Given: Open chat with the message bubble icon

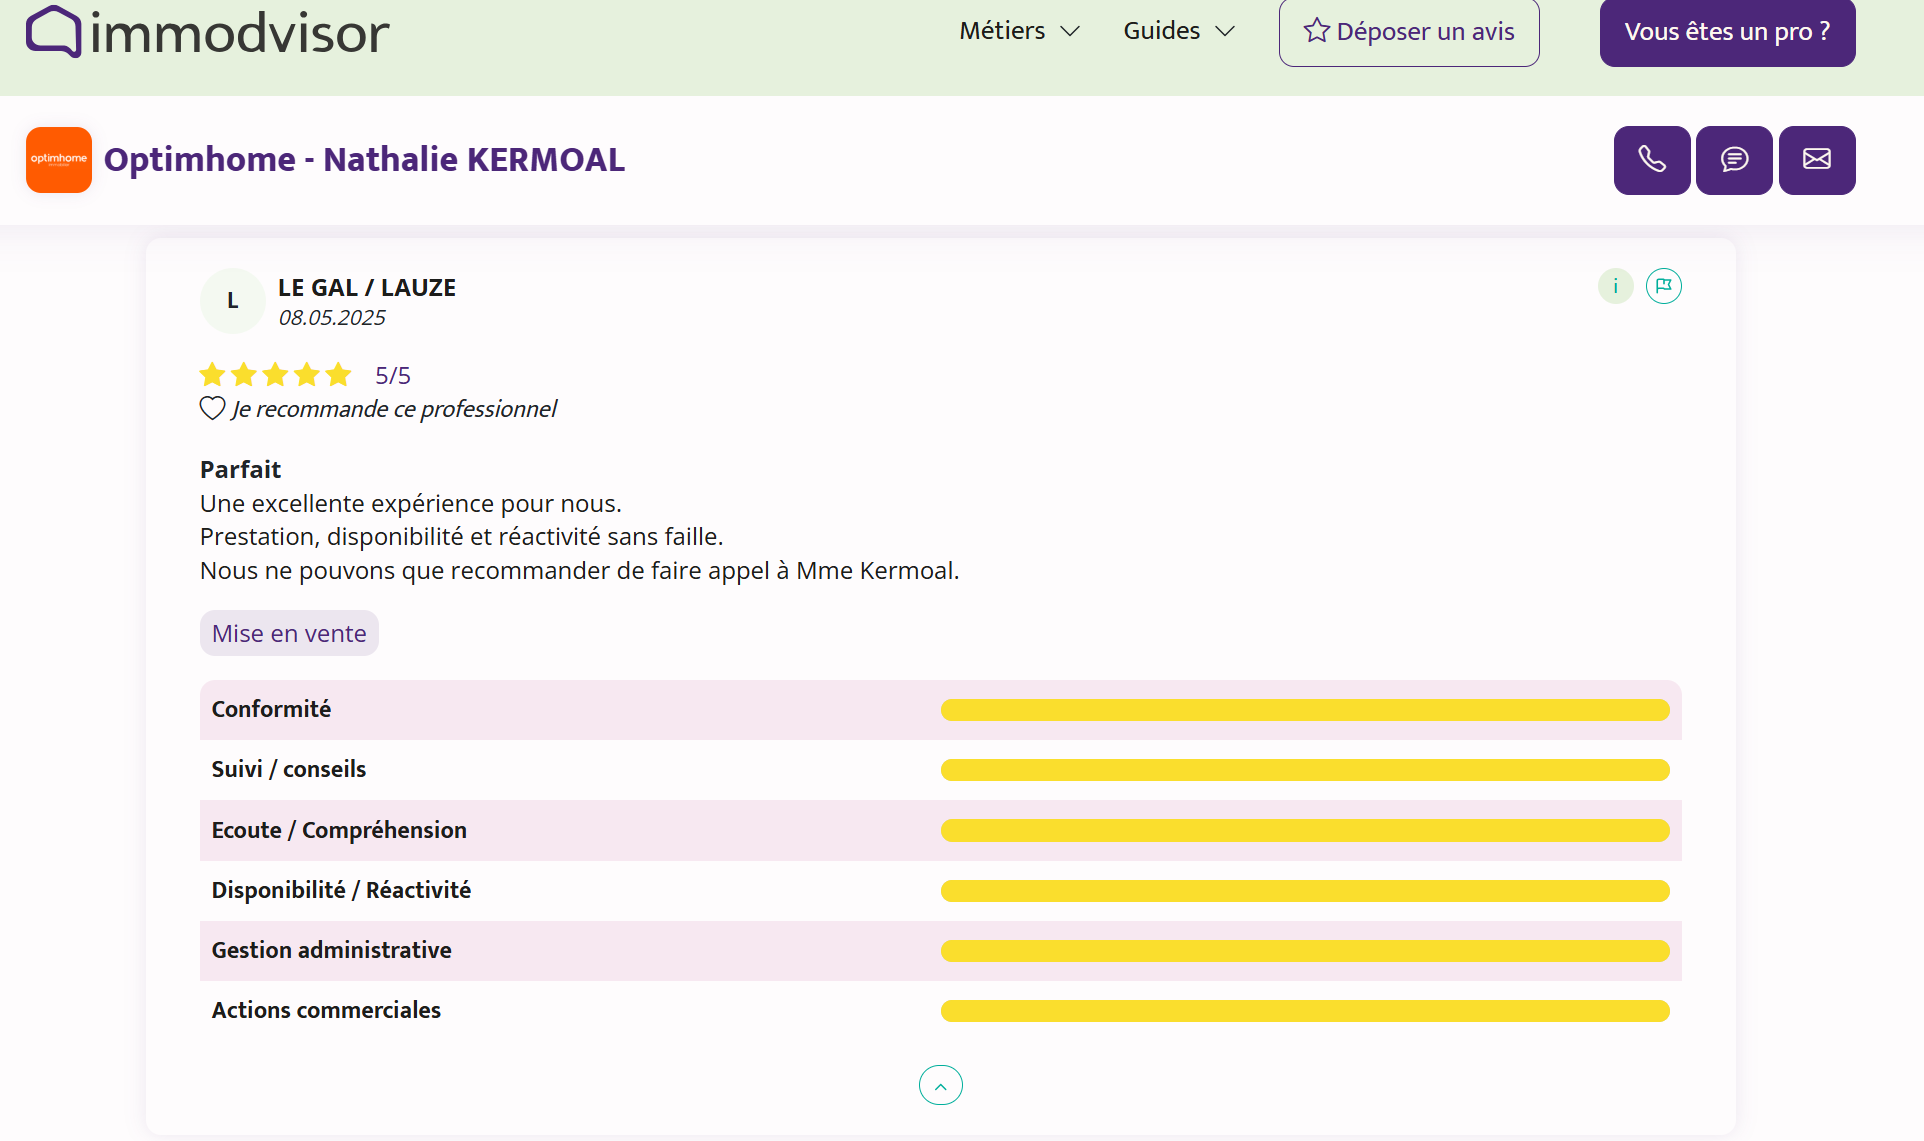Looking at the screenshot, I should tap(1734, 160).
